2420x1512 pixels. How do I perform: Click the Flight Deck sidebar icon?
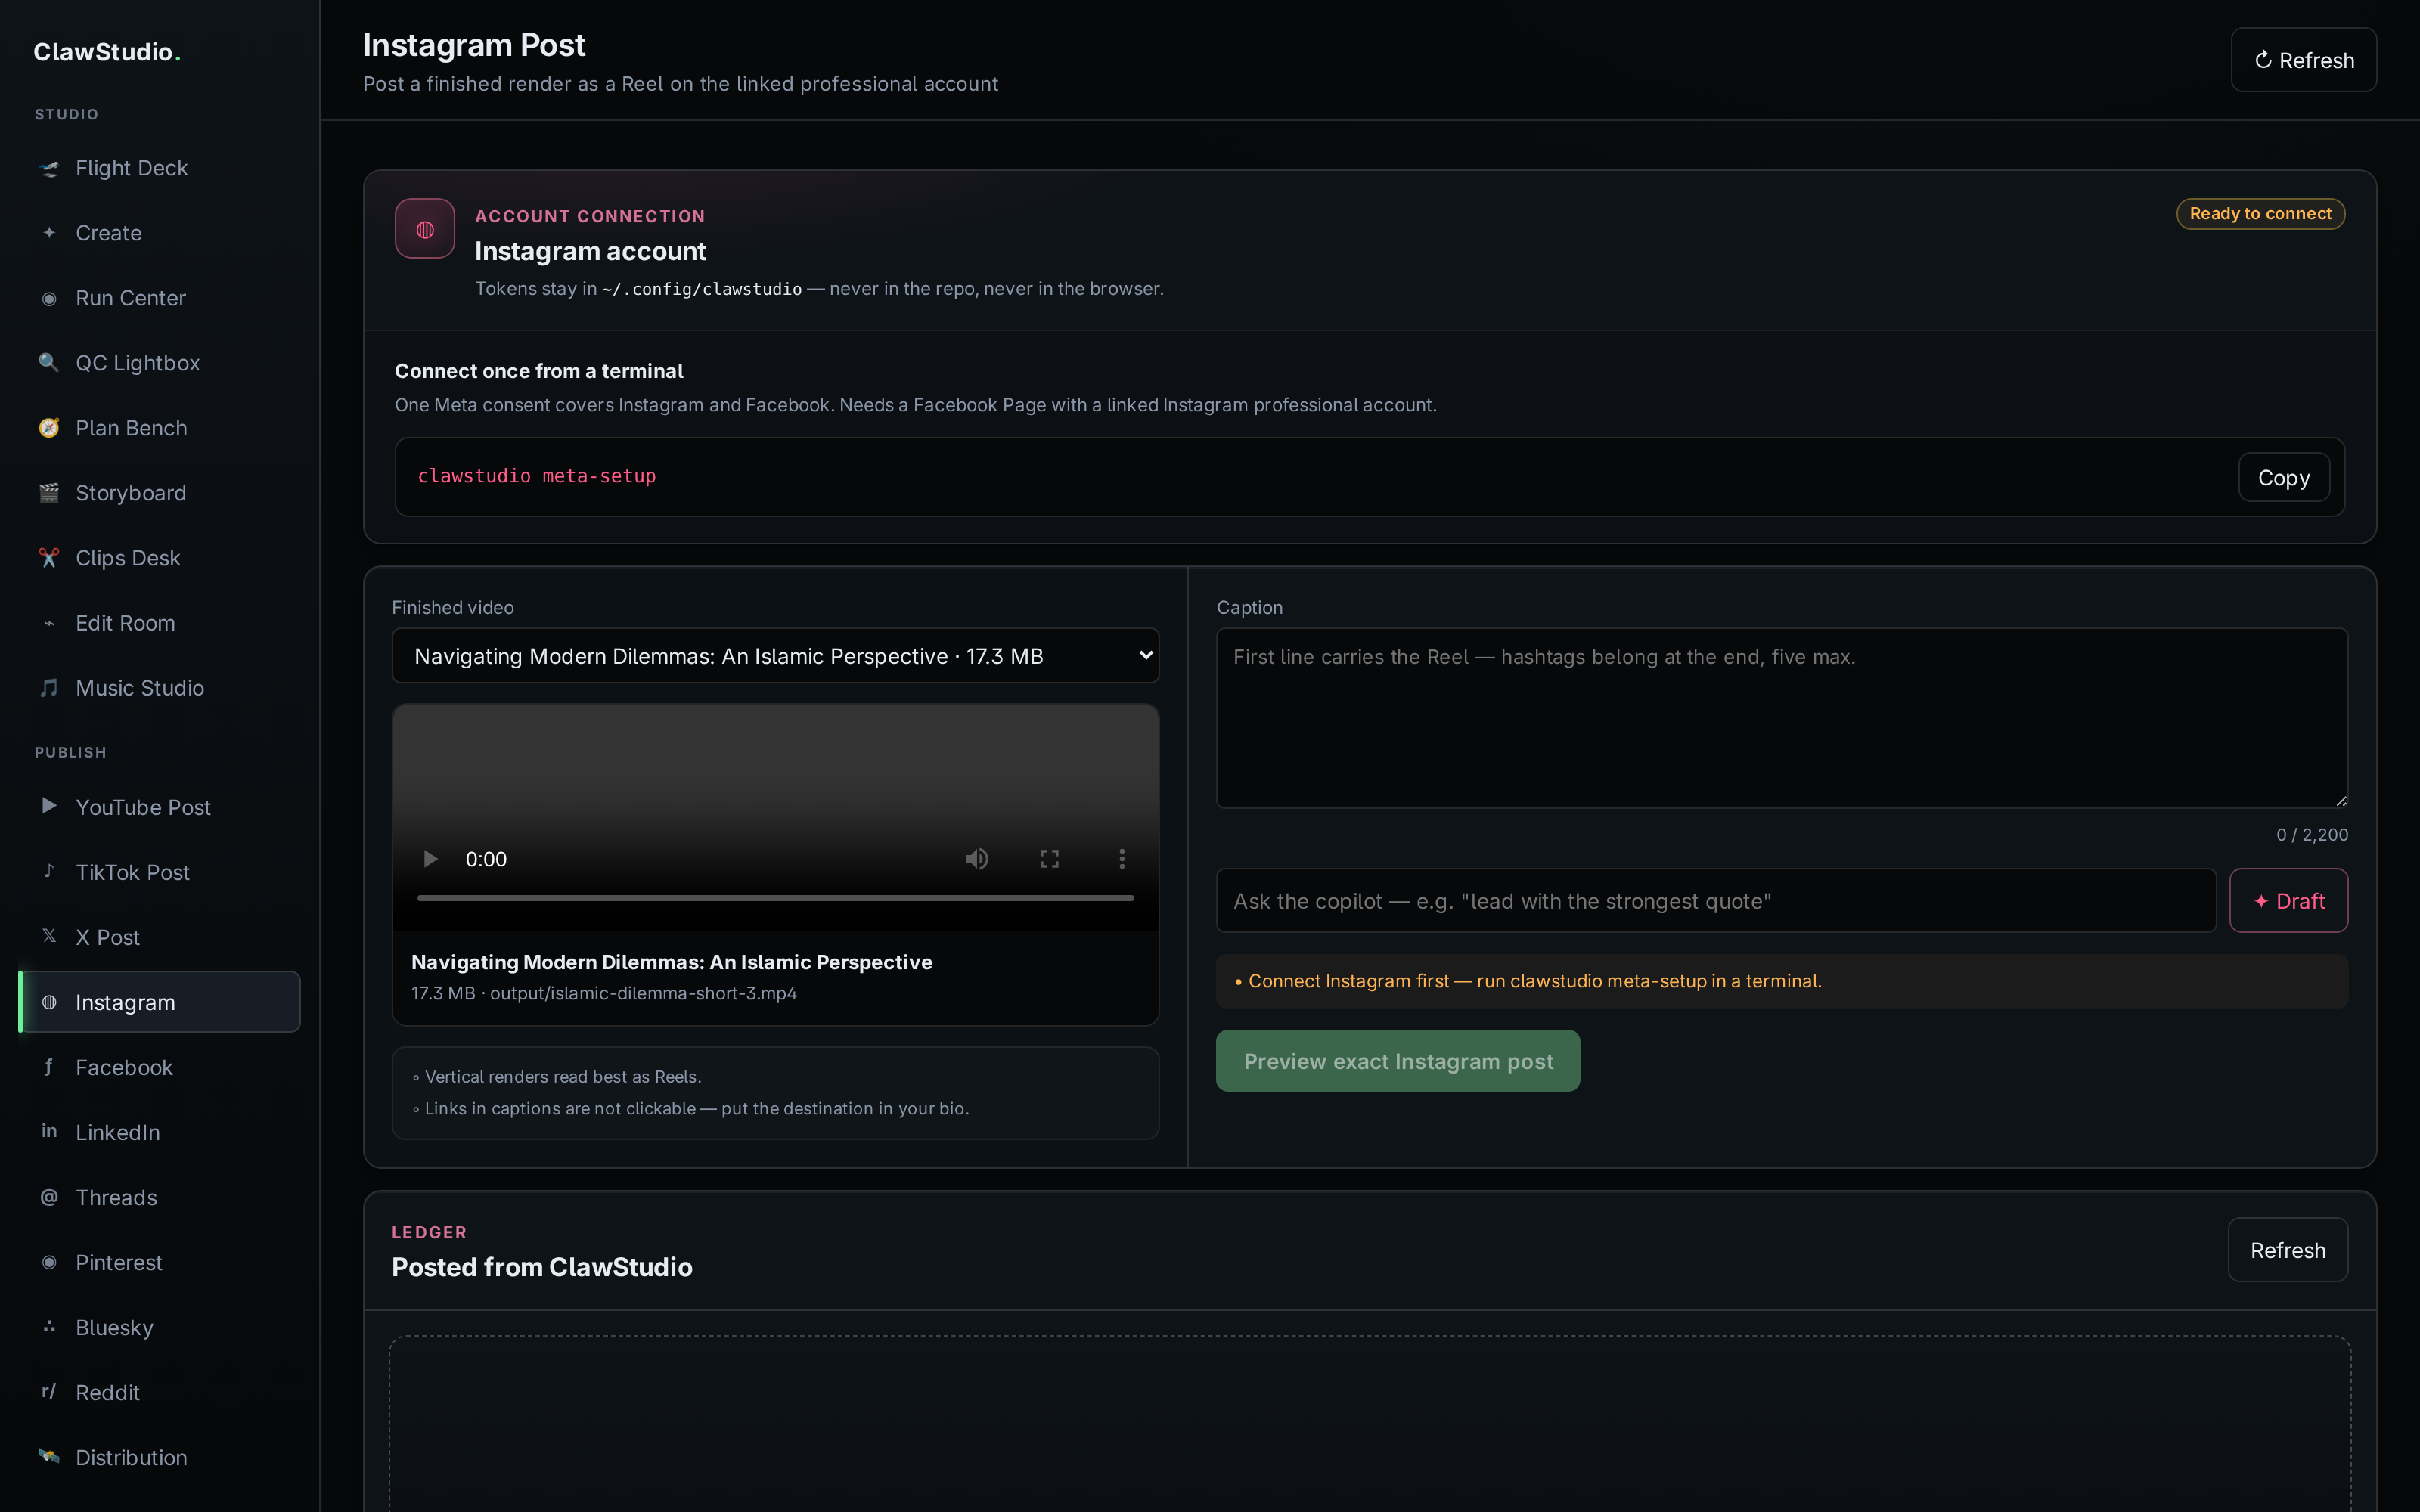[49, 168]
